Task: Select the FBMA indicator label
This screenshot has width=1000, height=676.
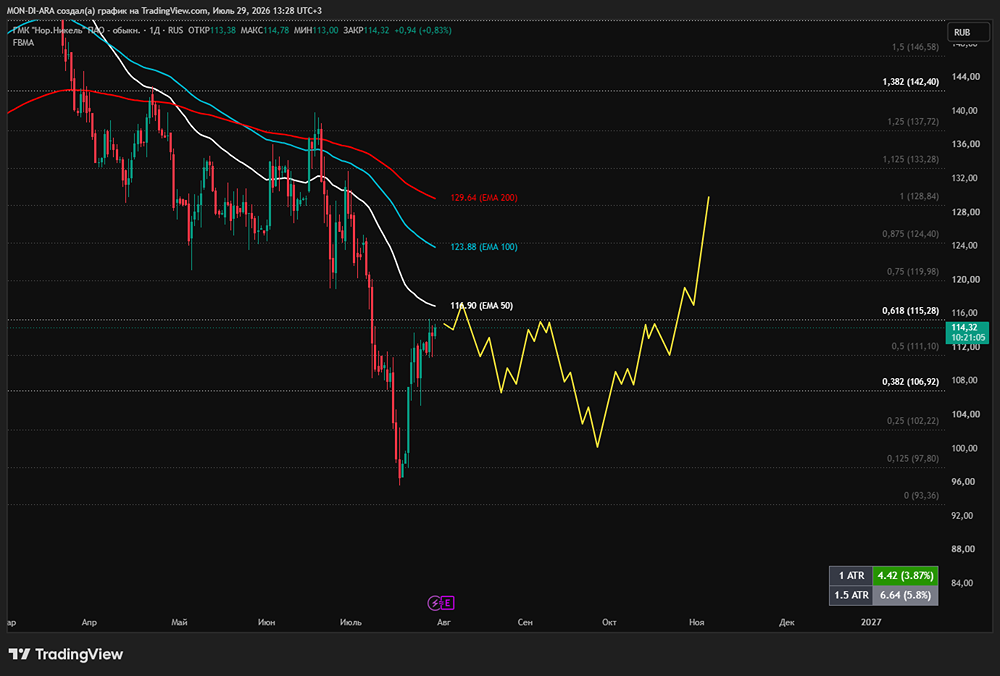Action: pos(24,43)
